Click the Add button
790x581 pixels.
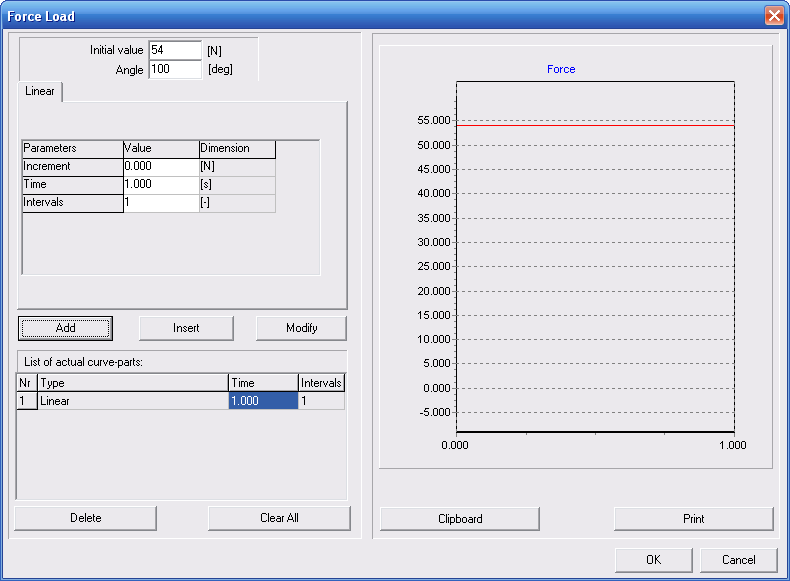[65, 328]
